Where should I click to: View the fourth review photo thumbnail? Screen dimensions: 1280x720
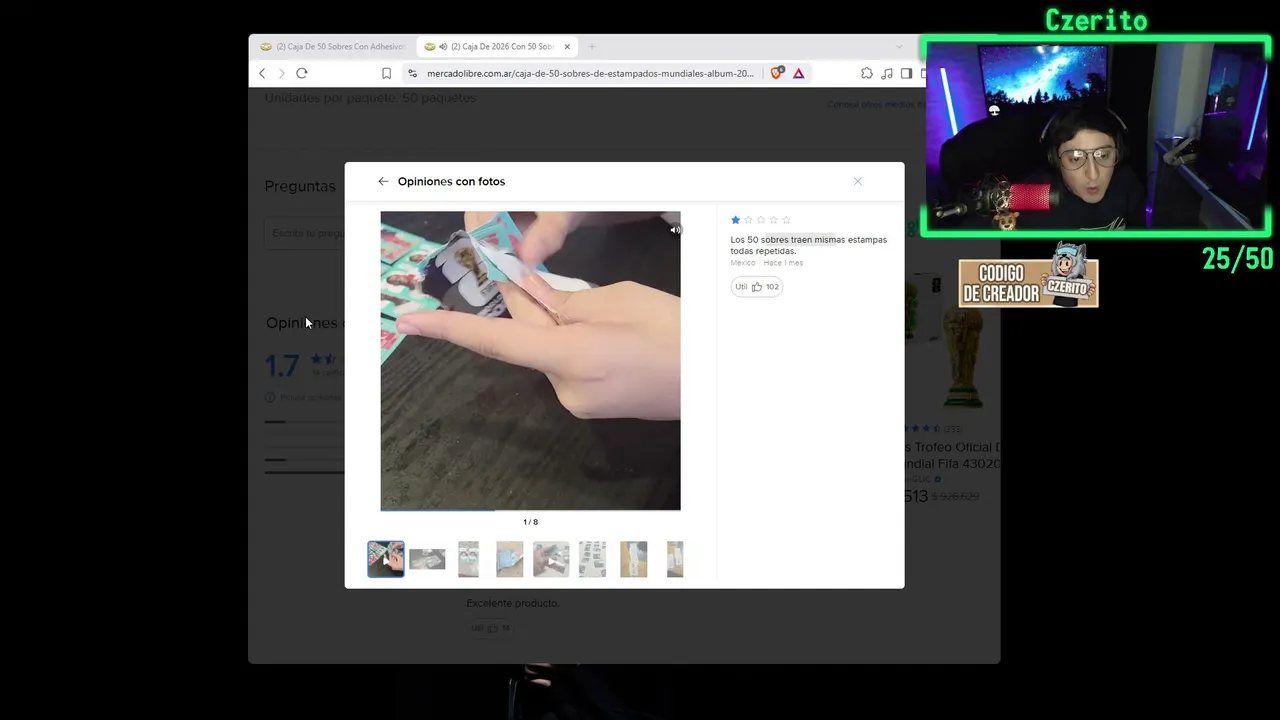[x=510, y=559]
